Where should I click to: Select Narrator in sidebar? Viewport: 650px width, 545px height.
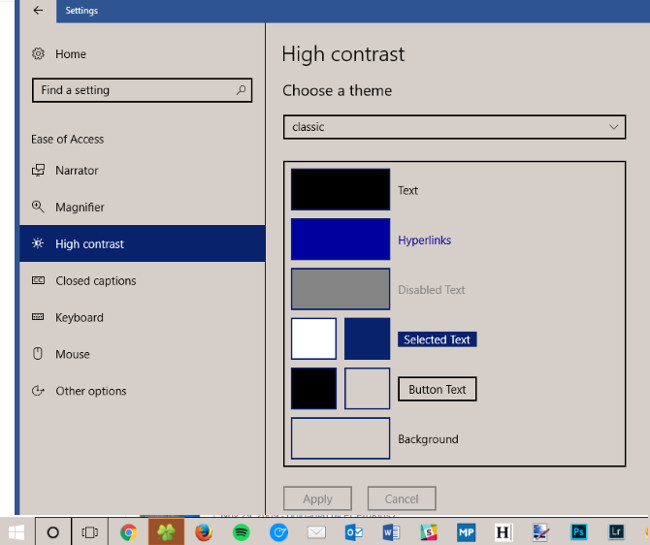76,171
